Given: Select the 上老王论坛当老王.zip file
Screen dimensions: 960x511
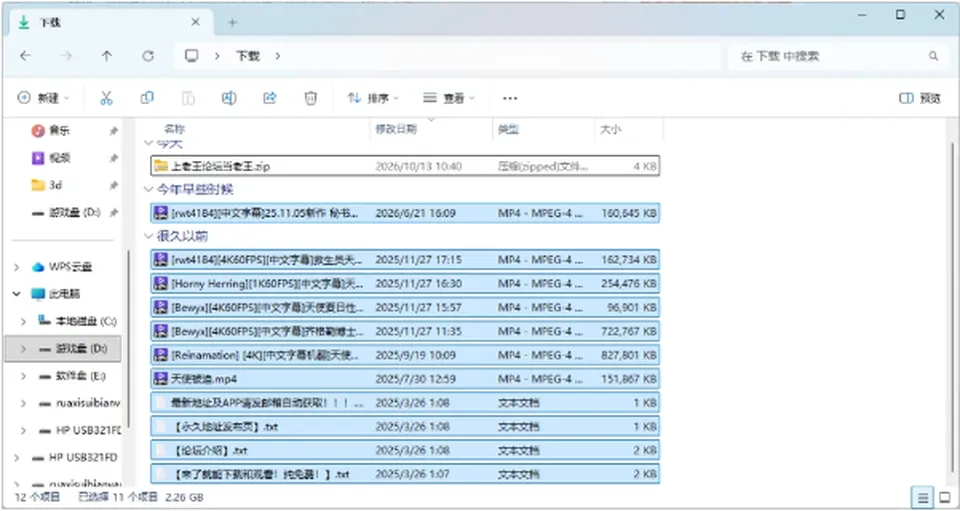Looking at the screenshot, I should tap(405, 166).
